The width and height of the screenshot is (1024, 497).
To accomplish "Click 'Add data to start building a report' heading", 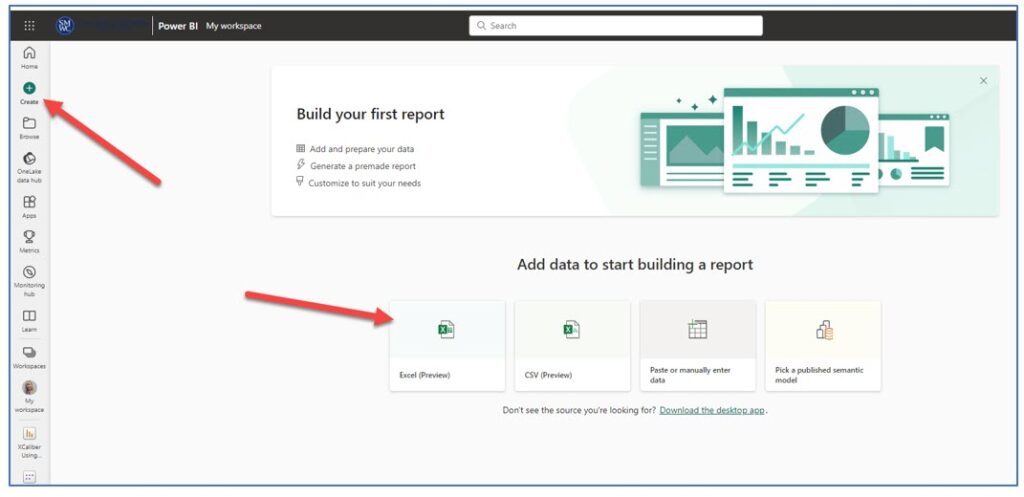I will [635, 265].
